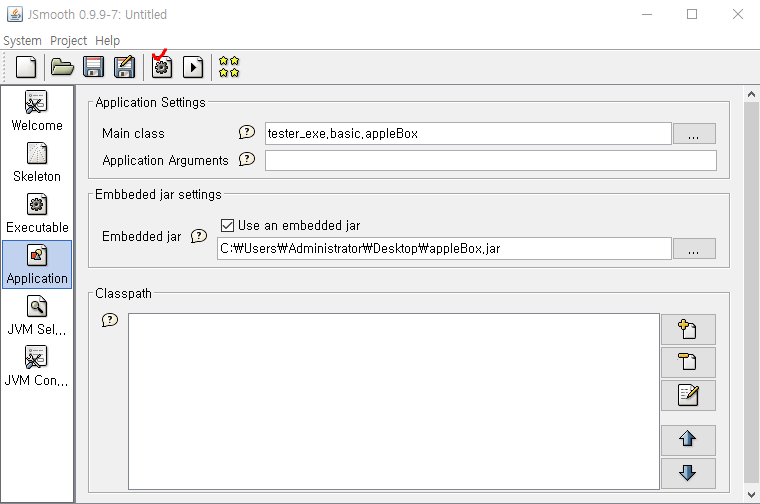
Task: Move classpath entry up
Action: (688, 440)
